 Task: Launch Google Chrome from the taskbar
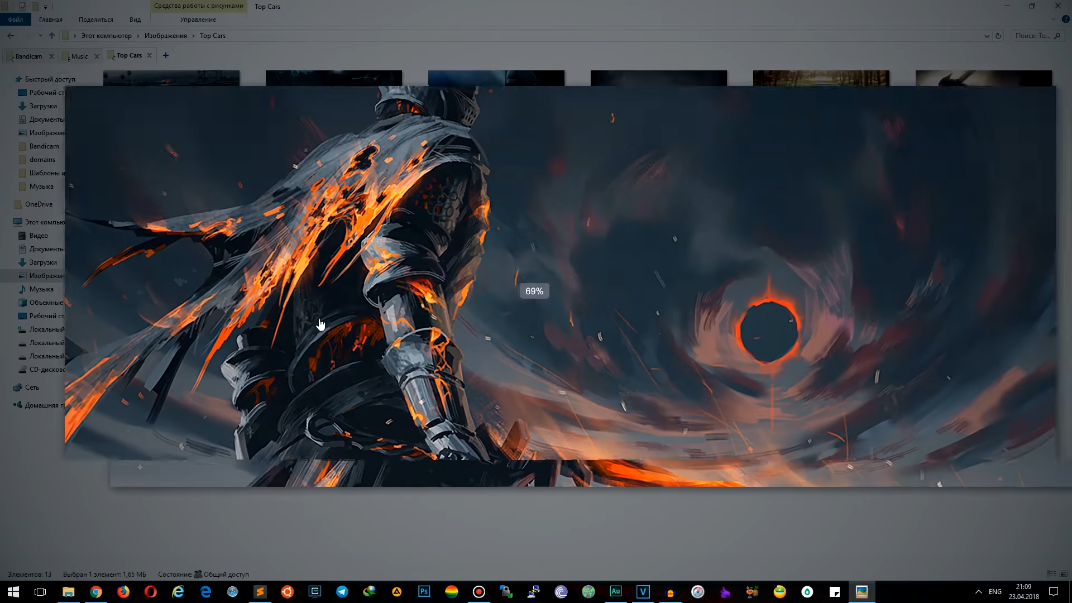click(96, 591)
